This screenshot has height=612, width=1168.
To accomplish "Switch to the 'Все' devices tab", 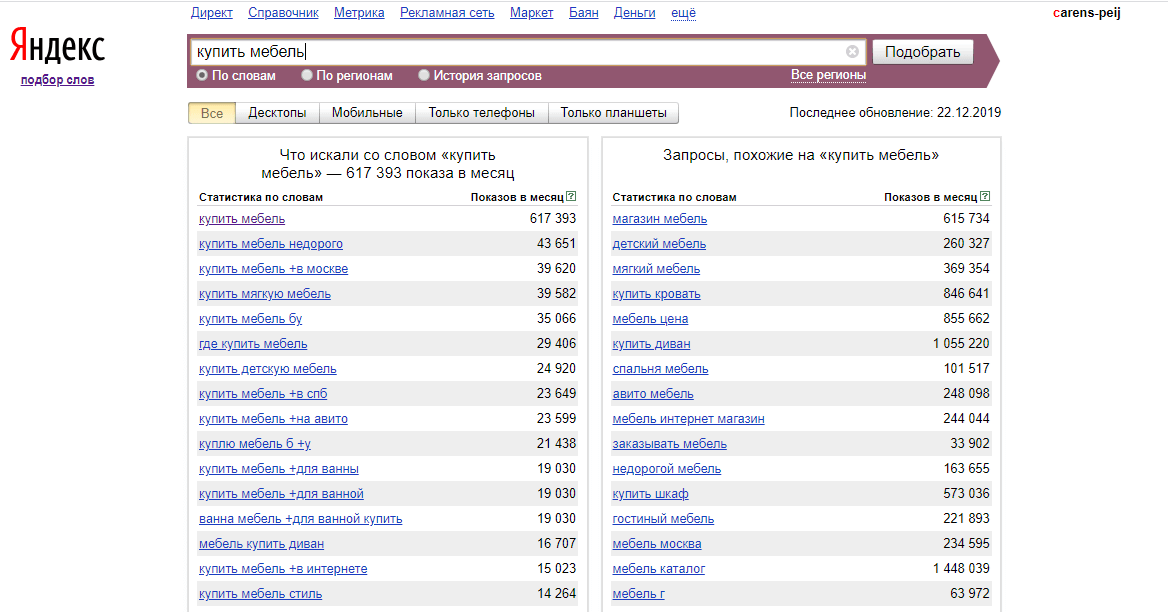I will tap(212, 113).
